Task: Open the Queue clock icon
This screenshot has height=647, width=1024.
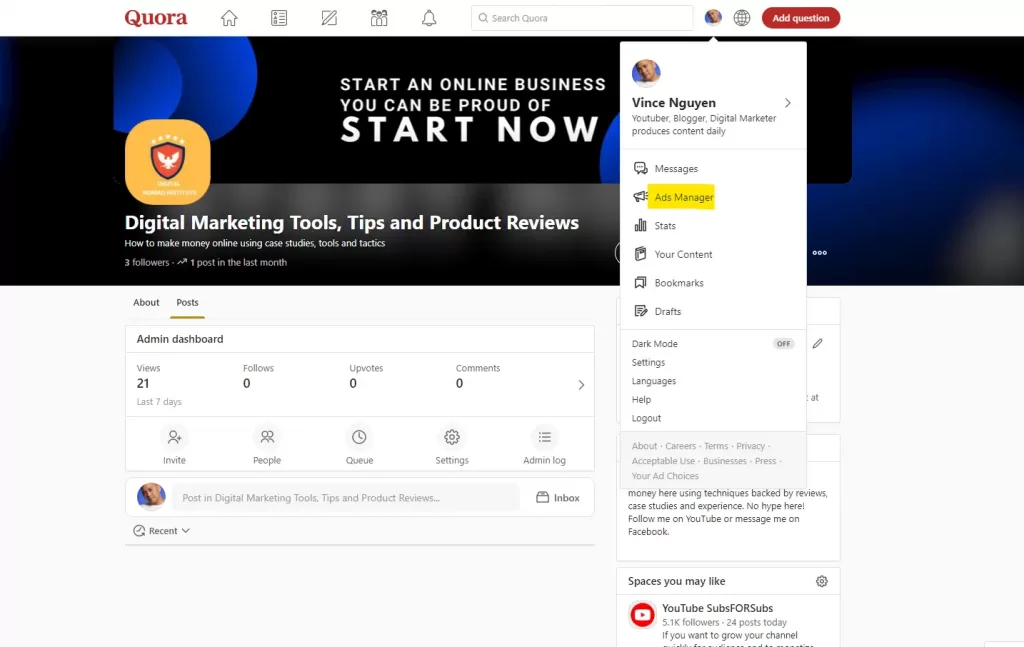Action: [x=359, y=437]
